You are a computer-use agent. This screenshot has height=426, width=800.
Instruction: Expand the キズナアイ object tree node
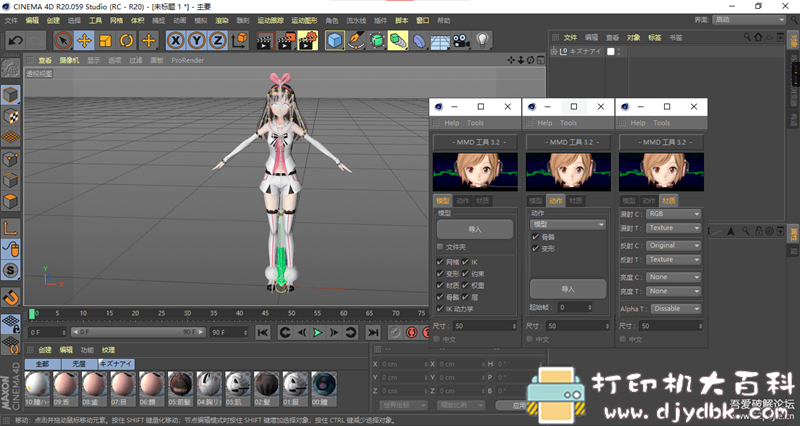pyautogui.click(x=554, y=52)
